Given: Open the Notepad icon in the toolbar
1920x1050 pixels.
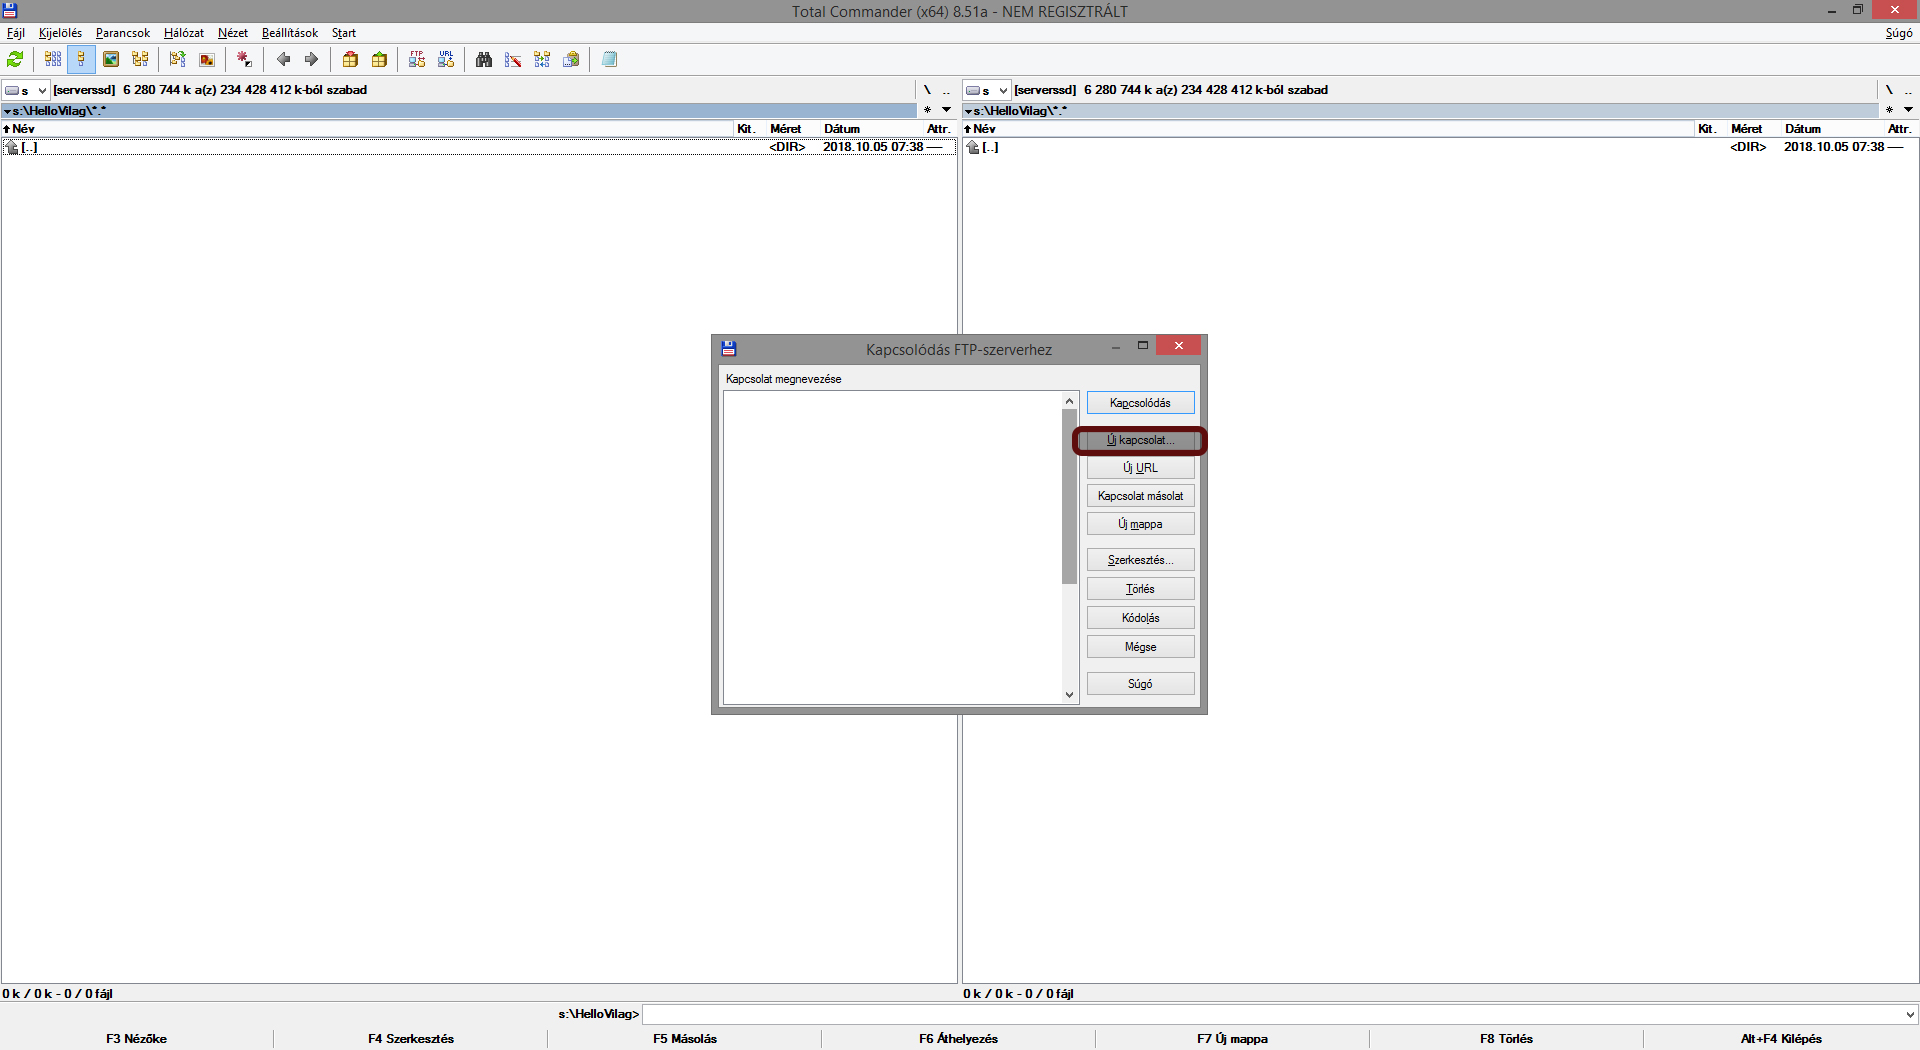Looking at the screenshot, I should coord(609,60).
